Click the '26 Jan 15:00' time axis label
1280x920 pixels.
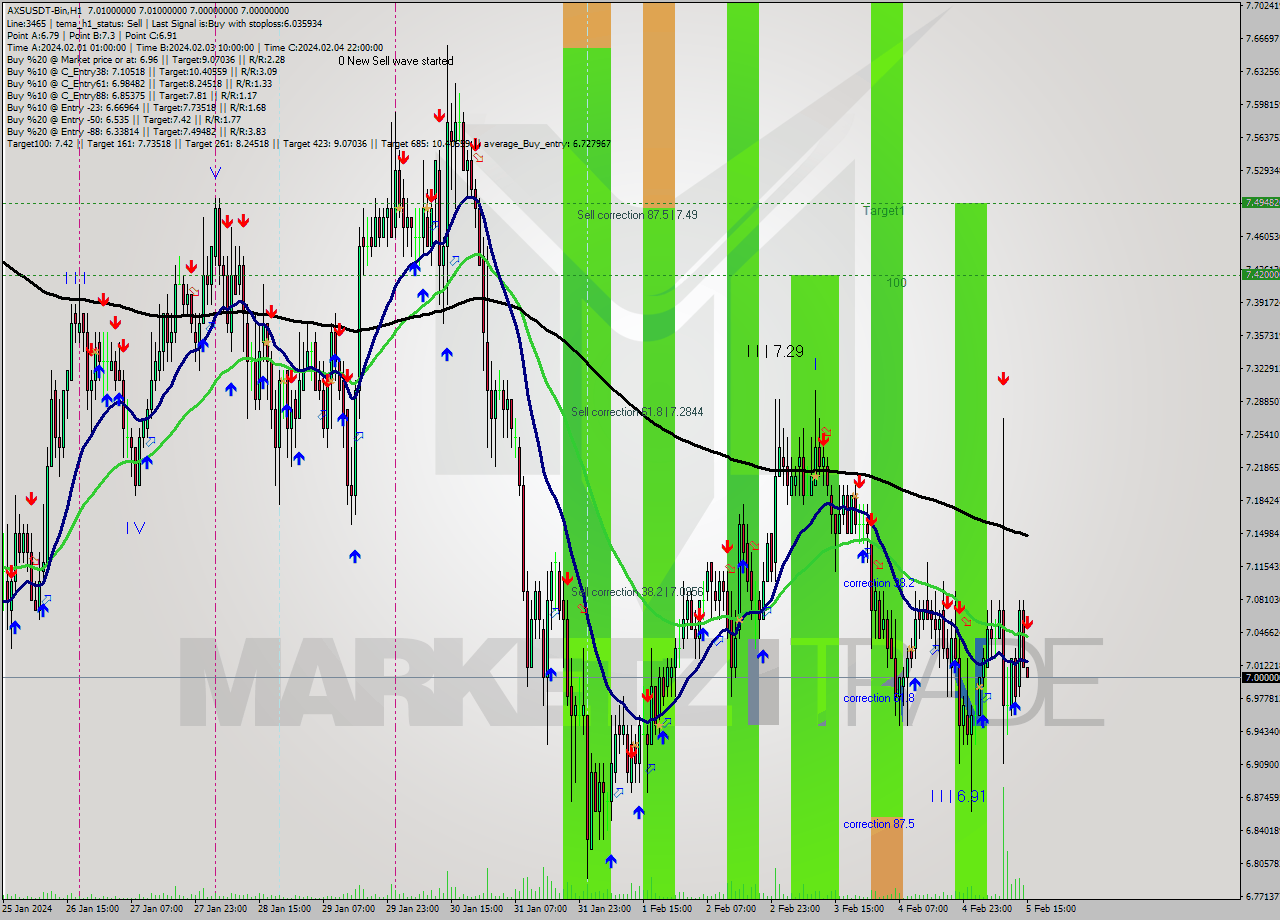click(93, 909)
